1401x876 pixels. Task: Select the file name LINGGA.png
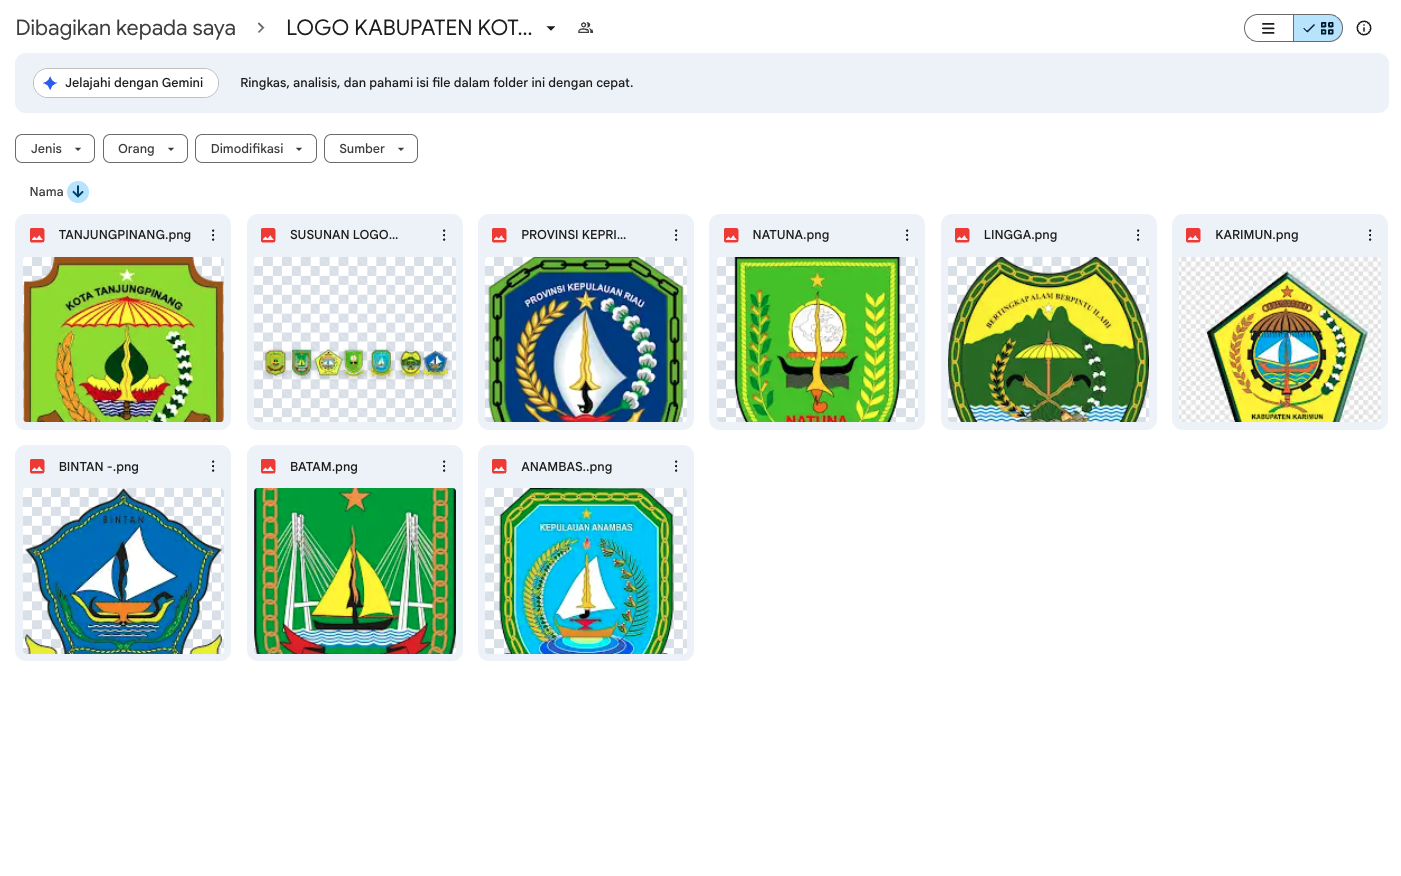coord(1020,235)
